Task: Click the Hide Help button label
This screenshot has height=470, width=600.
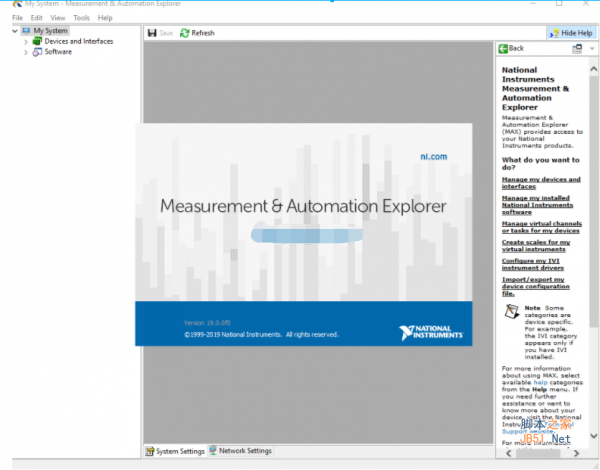Action: click(577, 33)
